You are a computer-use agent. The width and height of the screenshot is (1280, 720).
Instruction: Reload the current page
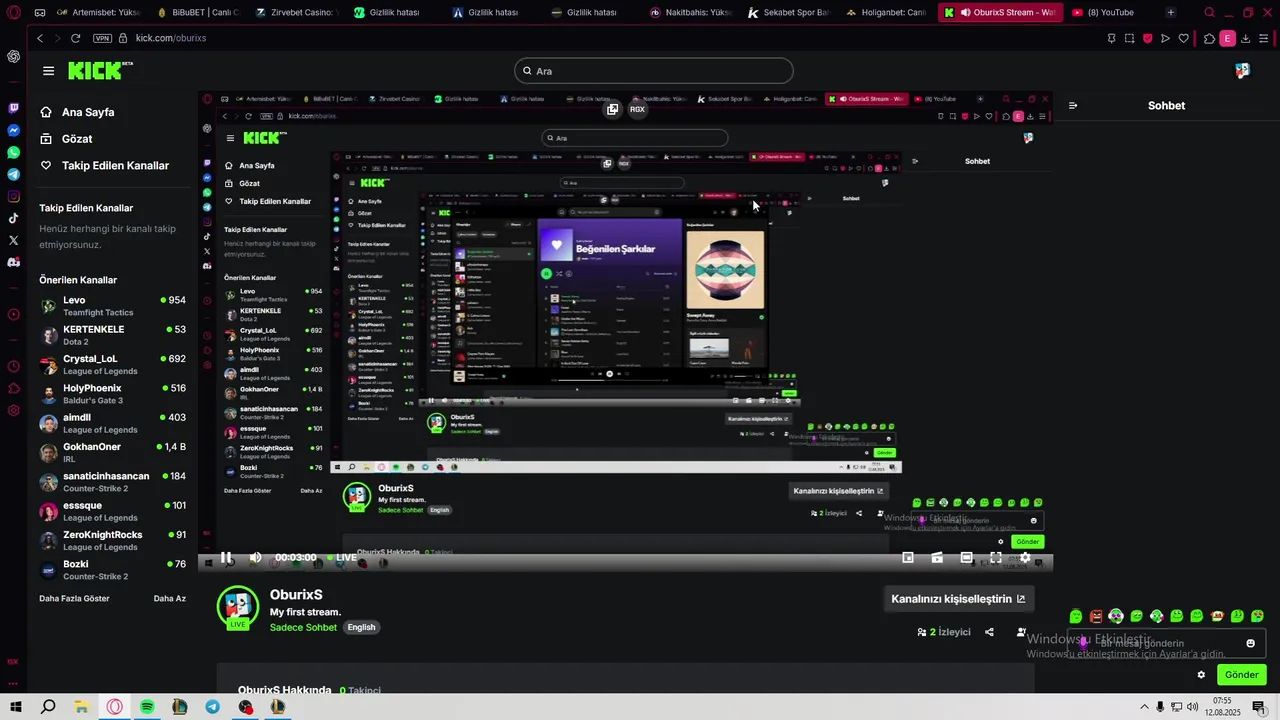pyautogui.click(x=75, y=38)
